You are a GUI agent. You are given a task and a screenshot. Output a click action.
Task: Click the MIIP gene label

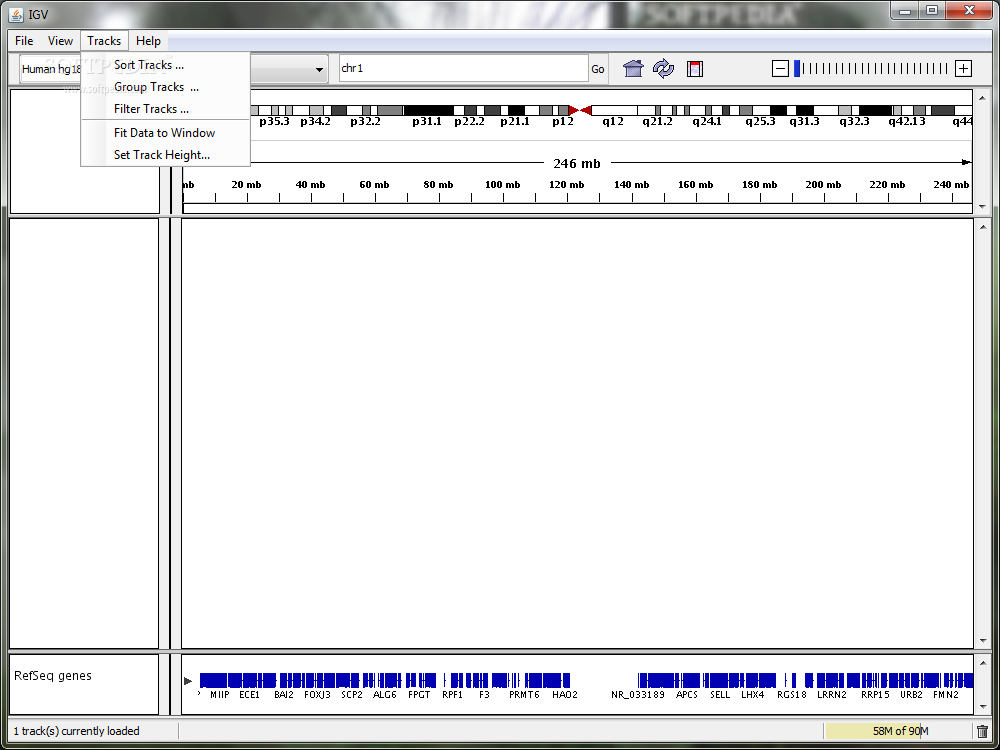coord(219,695)
